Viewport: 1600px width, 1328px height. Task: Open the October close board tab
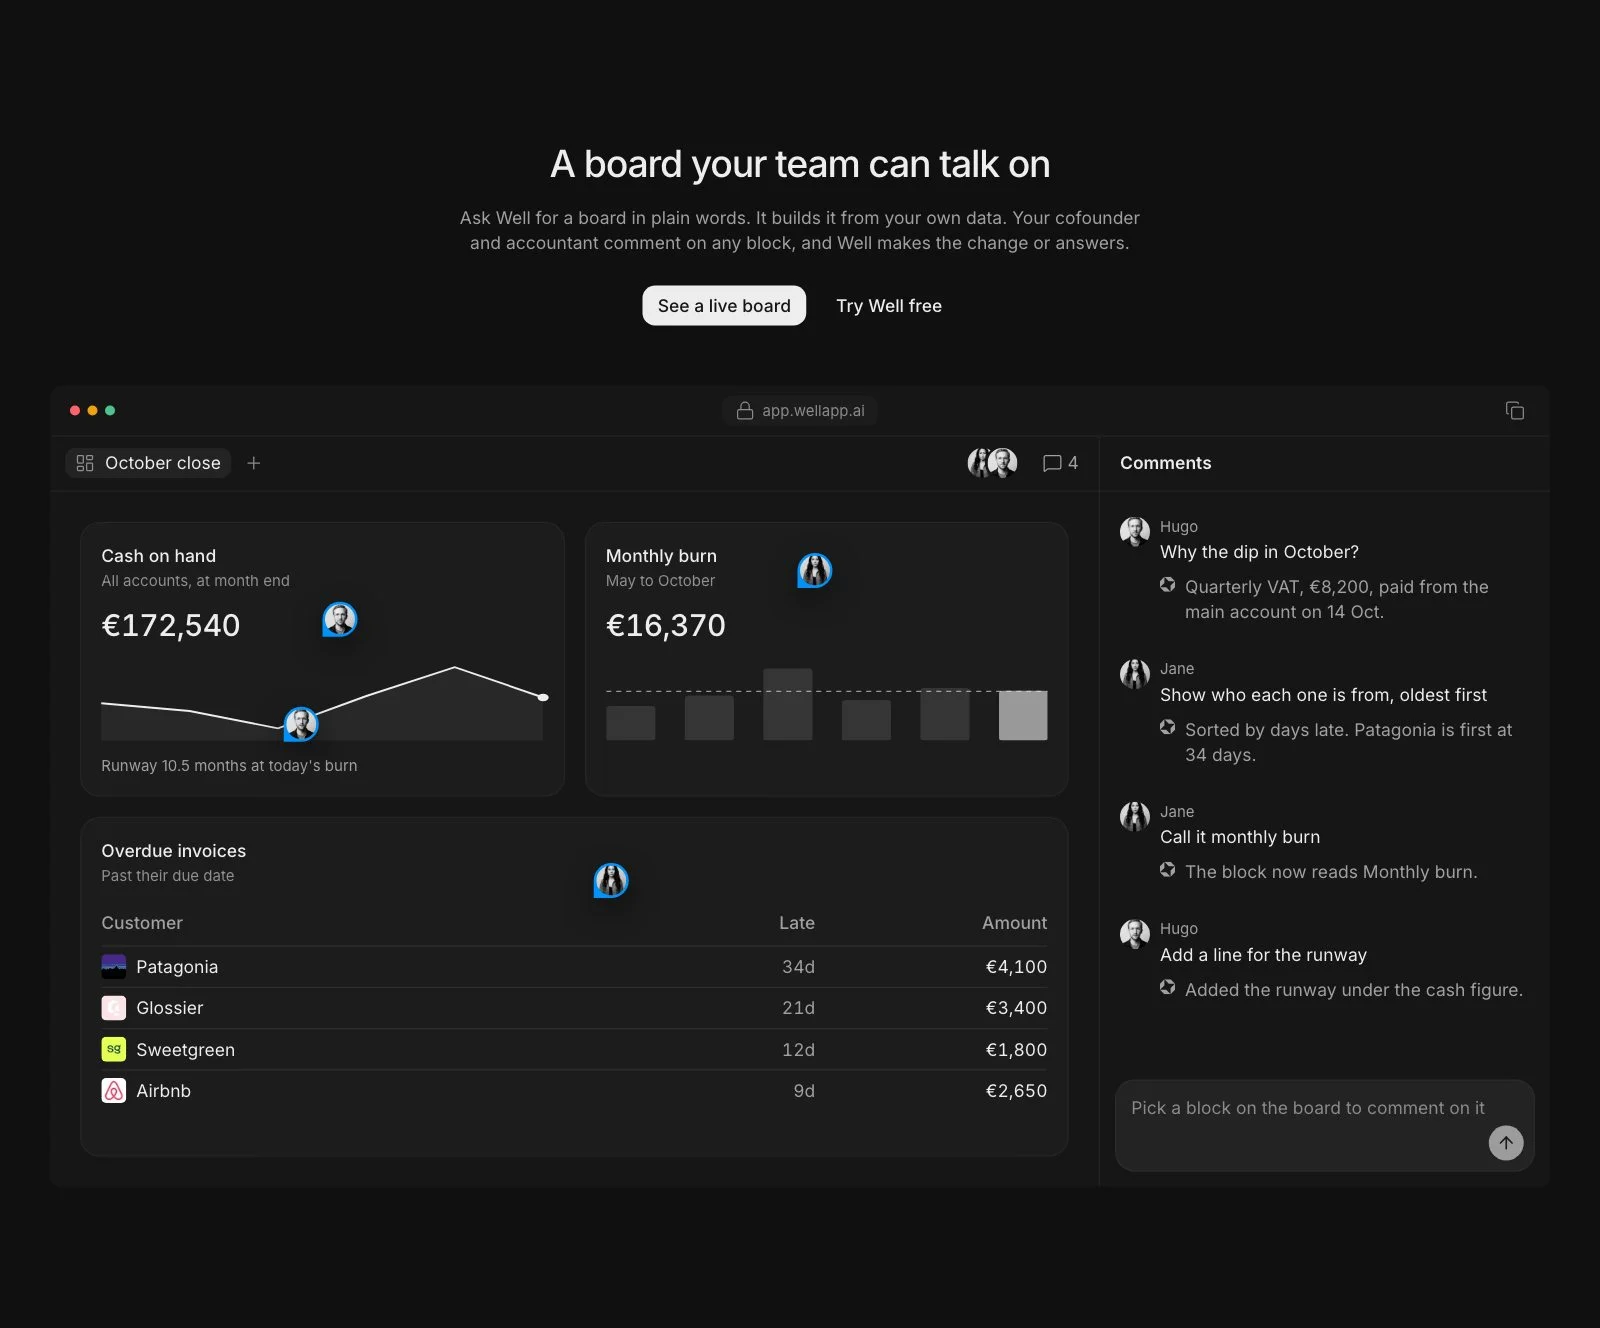pos(148,463)
